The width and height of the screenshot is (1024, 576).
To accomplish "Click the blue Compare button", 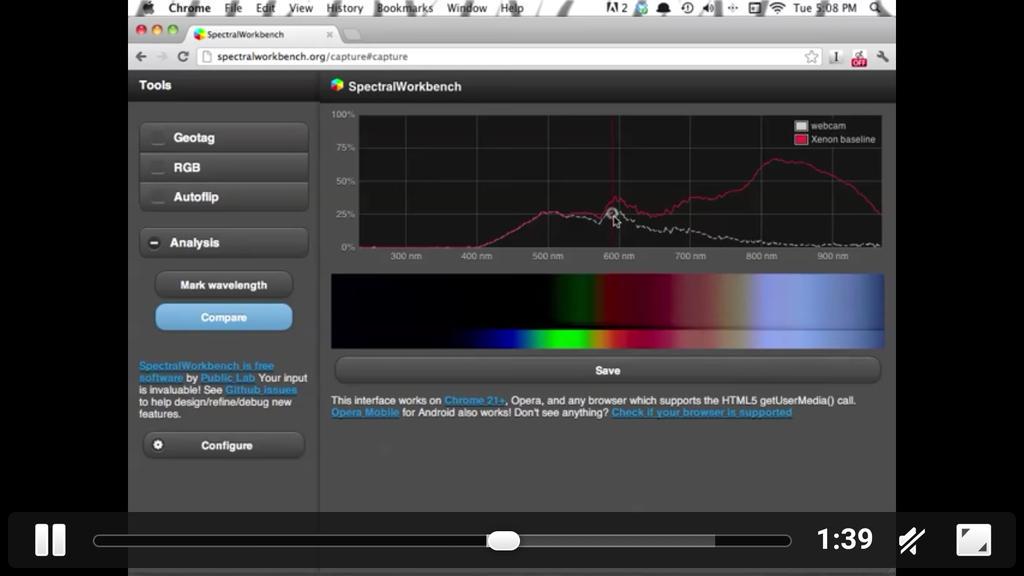I will click(223, 317).
